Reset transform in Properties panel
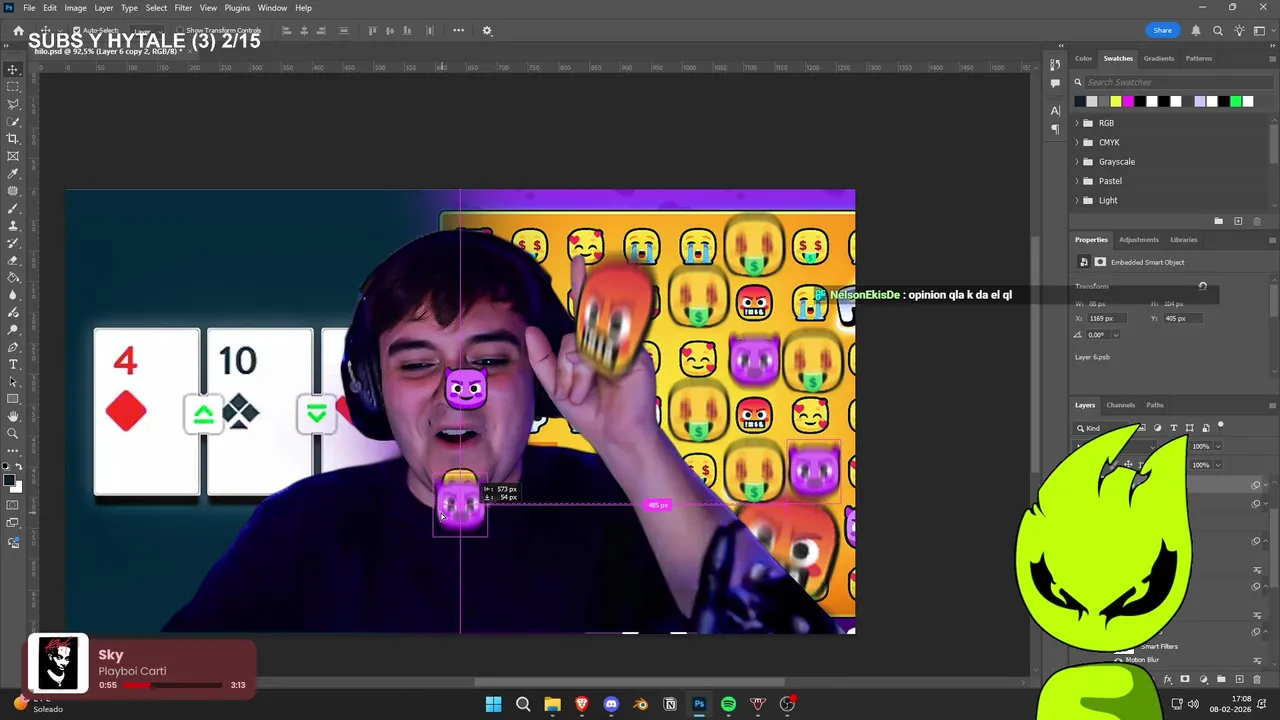Viewport: 1280px width, 720px height. point(1202,287)
